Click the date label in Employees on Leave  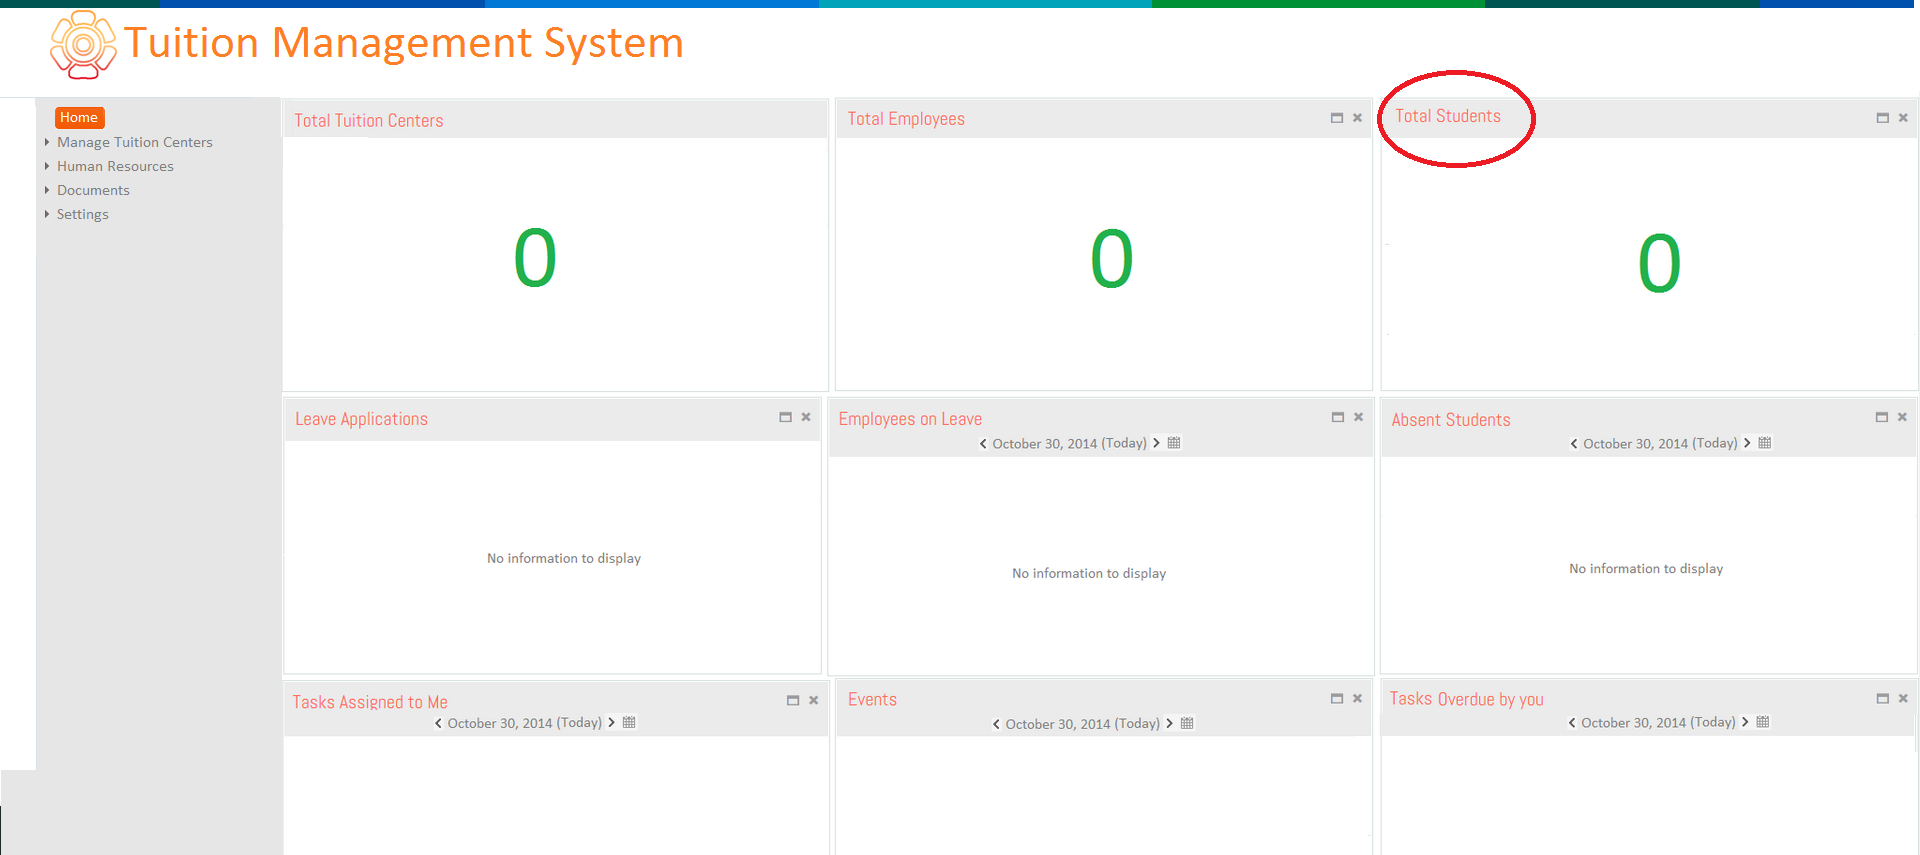point(1069,444)
